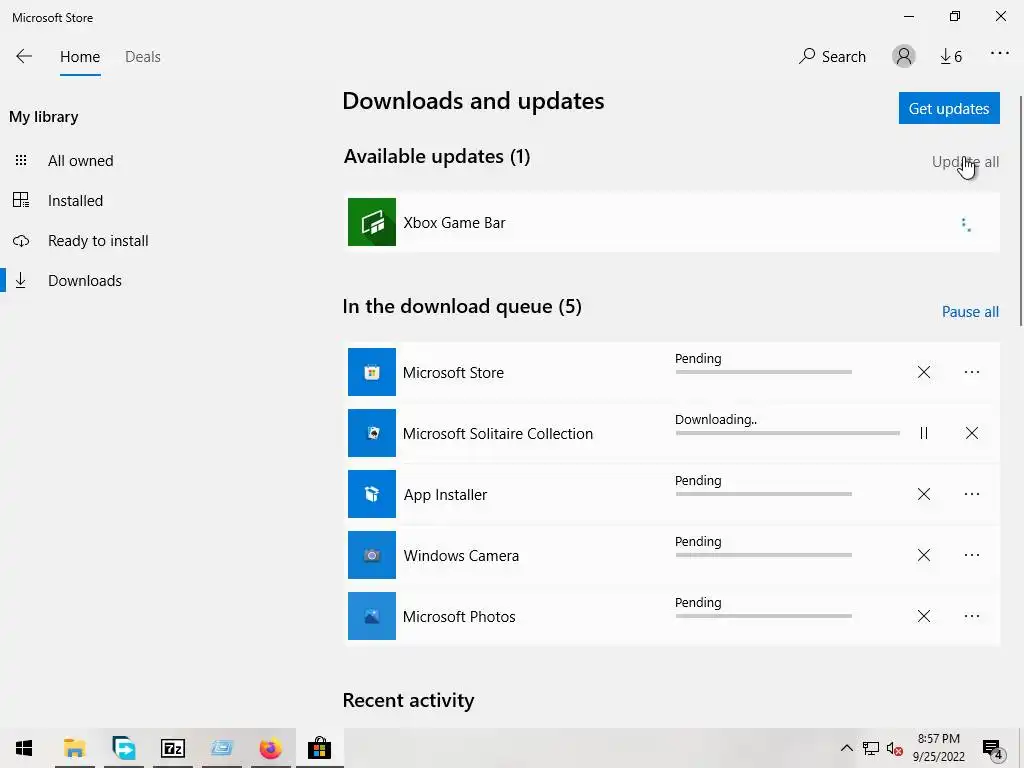Click the Microsoft Photos tile icon
Viewport: 1024px width, 768px height.
pyautogui.click(x=372, y=616)
